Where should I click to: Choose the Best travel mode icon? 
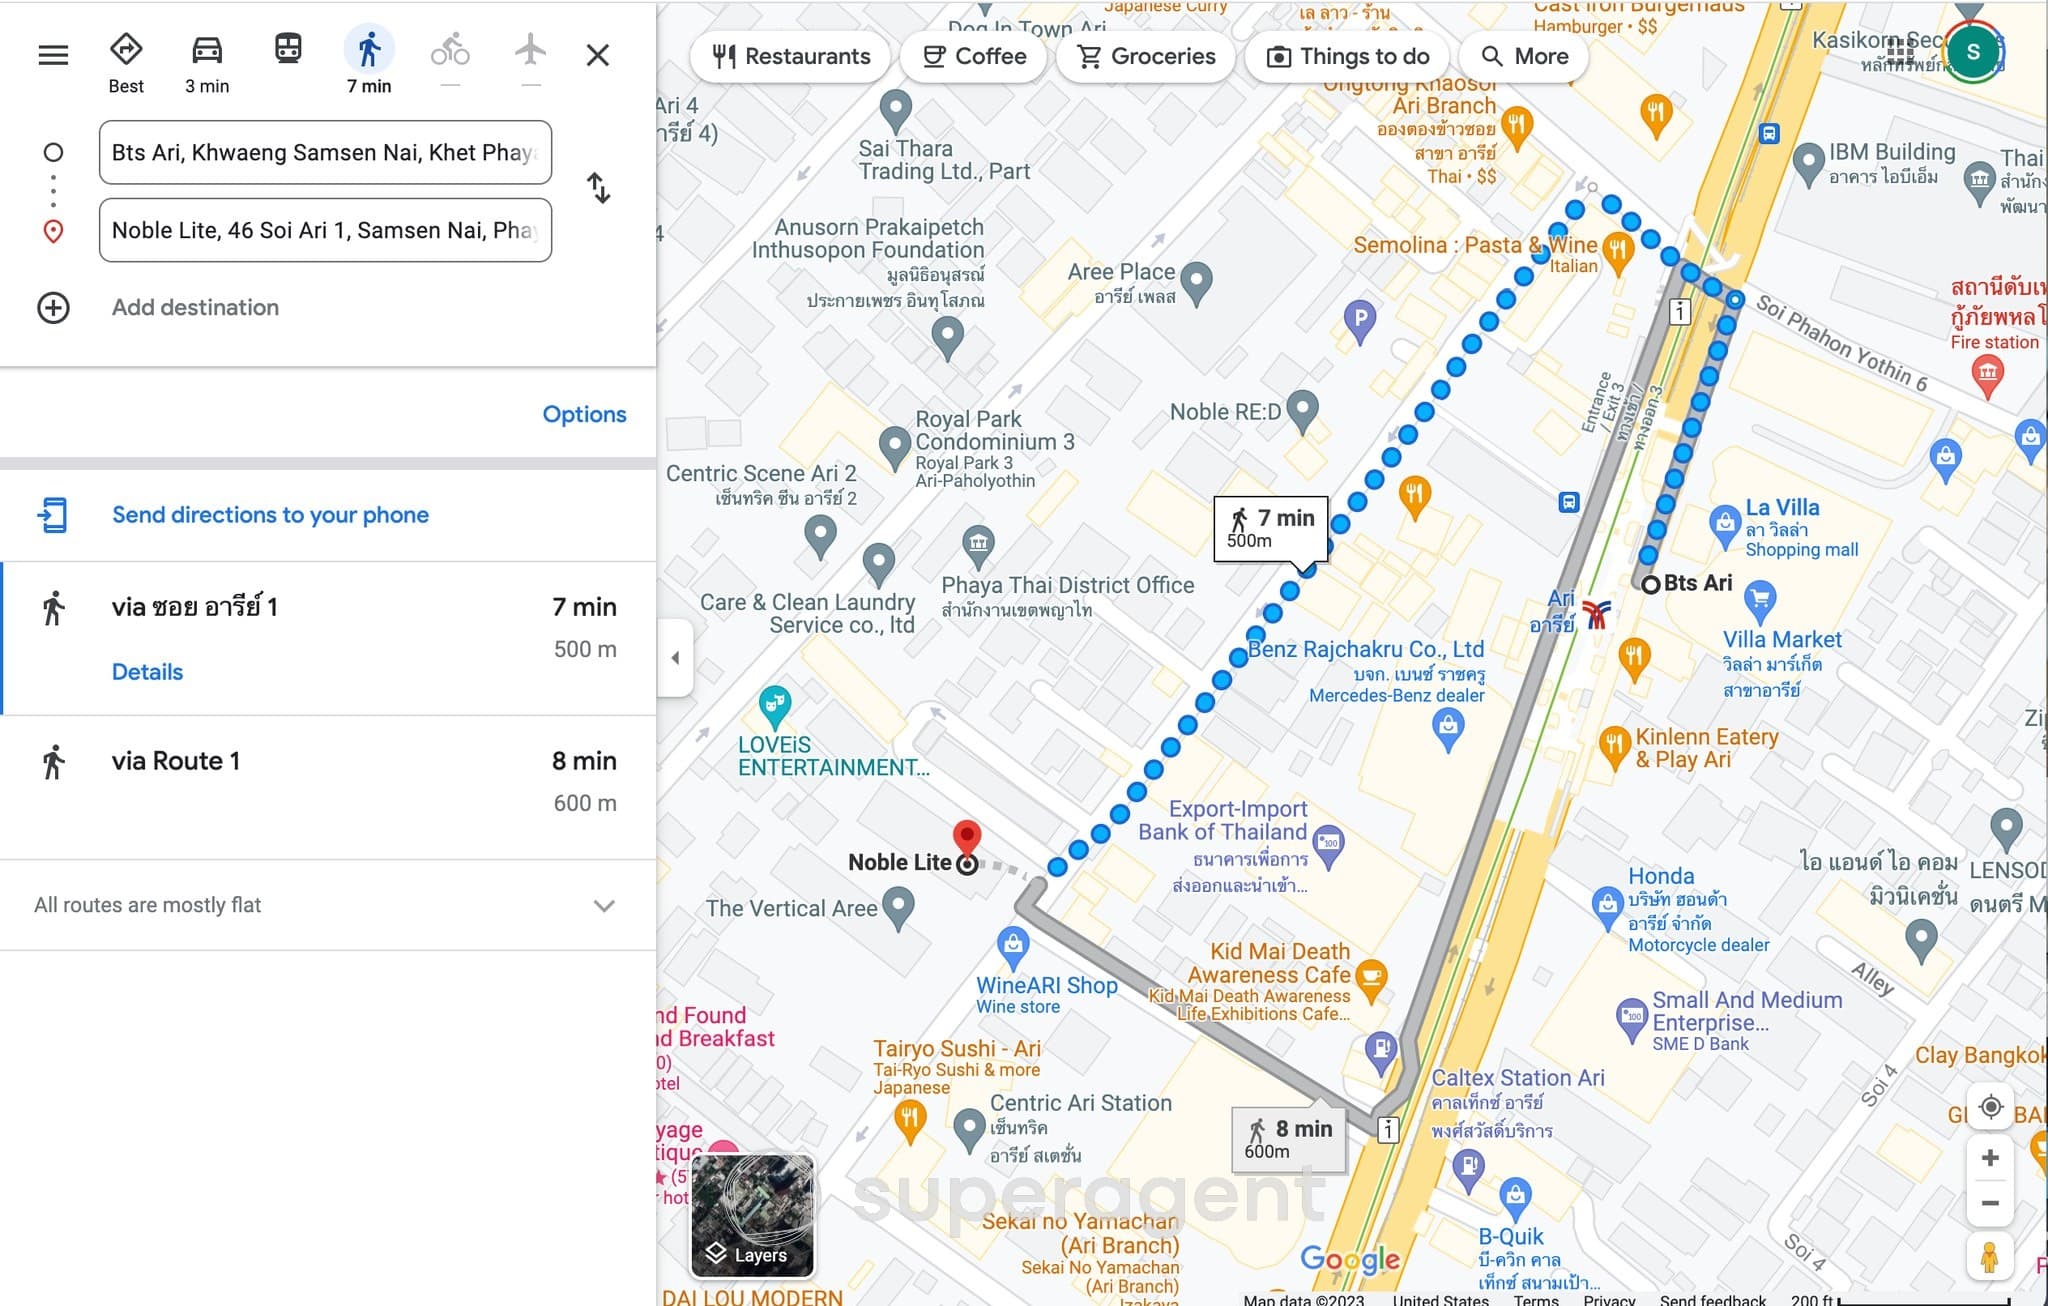click(x=126, y=50)
